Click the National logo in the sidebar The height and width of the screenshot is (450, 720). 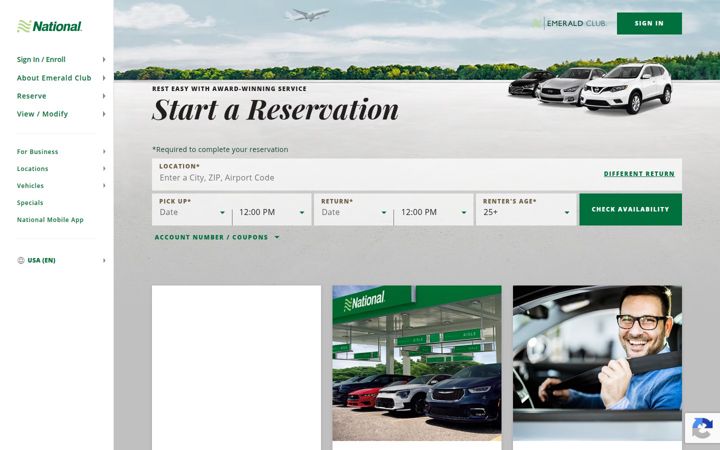pyautogui.click(x=49, y=26)
